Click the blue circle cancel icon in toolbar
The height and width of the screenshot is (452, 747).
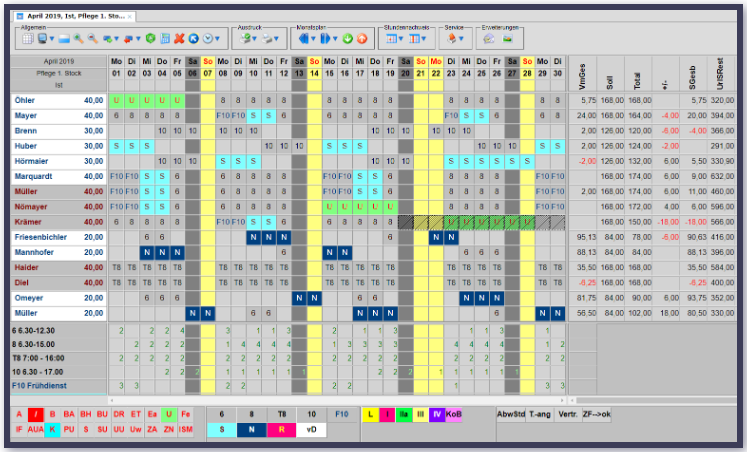[192, 39]
